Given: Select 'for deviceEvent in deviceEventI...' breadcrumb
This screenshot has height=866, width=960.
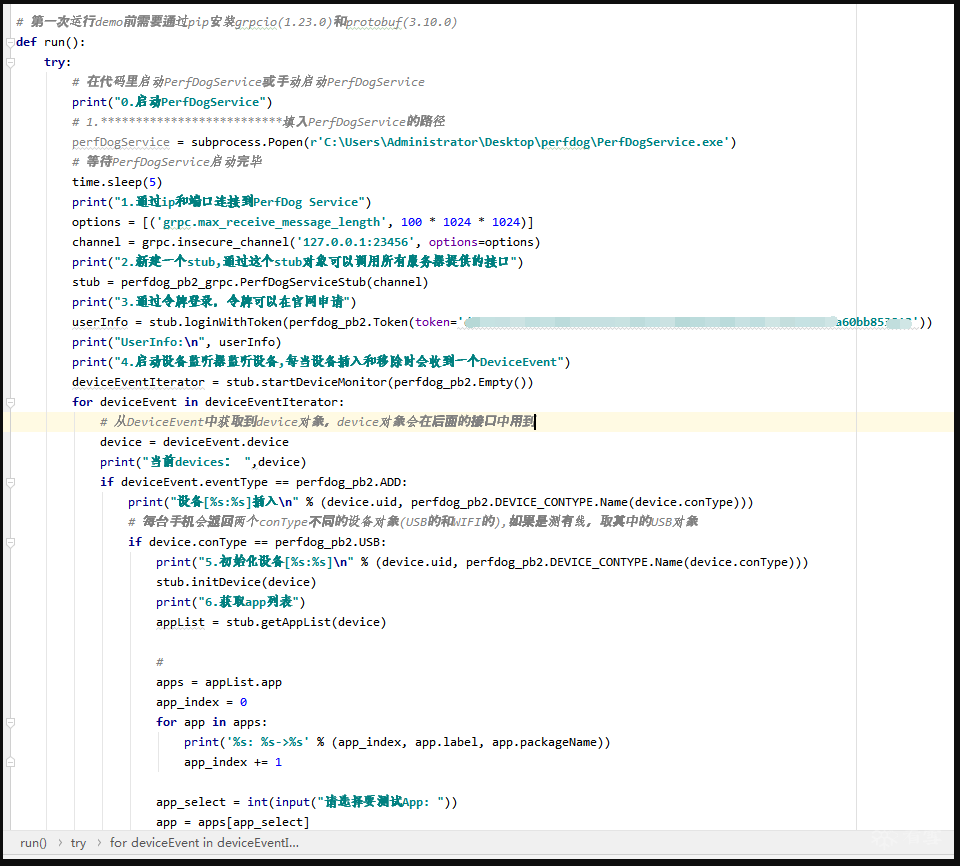Looking at the screenshot, I should (204, 843).
